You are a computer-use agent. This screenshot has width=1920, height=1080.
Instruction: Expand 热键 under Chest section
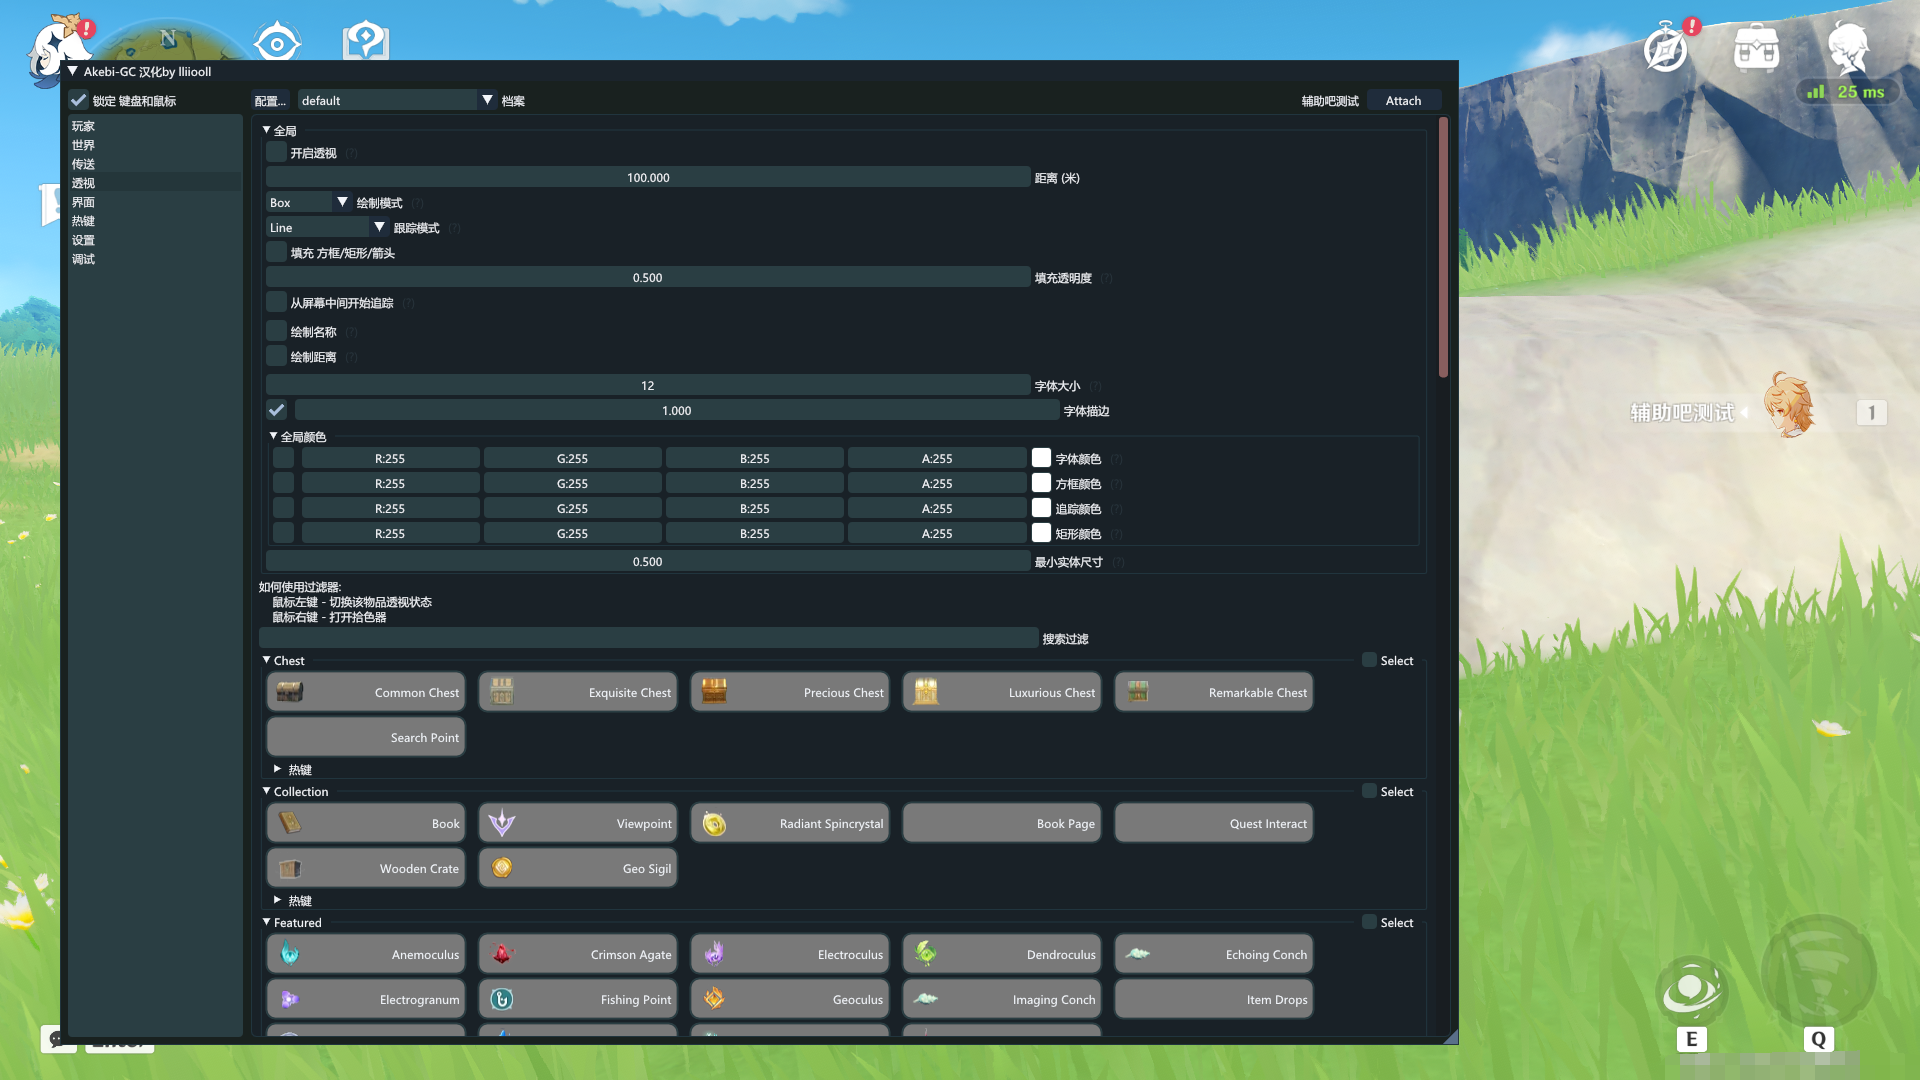pyautogui.click(x=277, y=769)
